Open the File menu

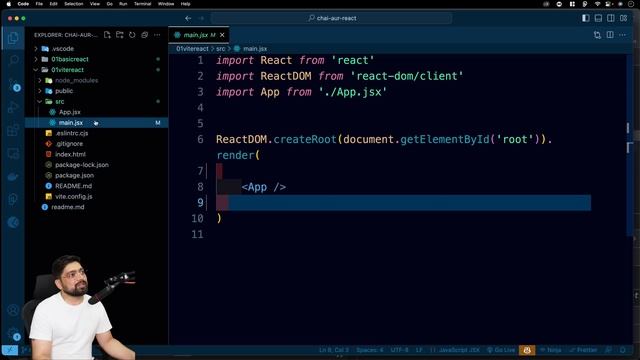[x=39, y=4]
